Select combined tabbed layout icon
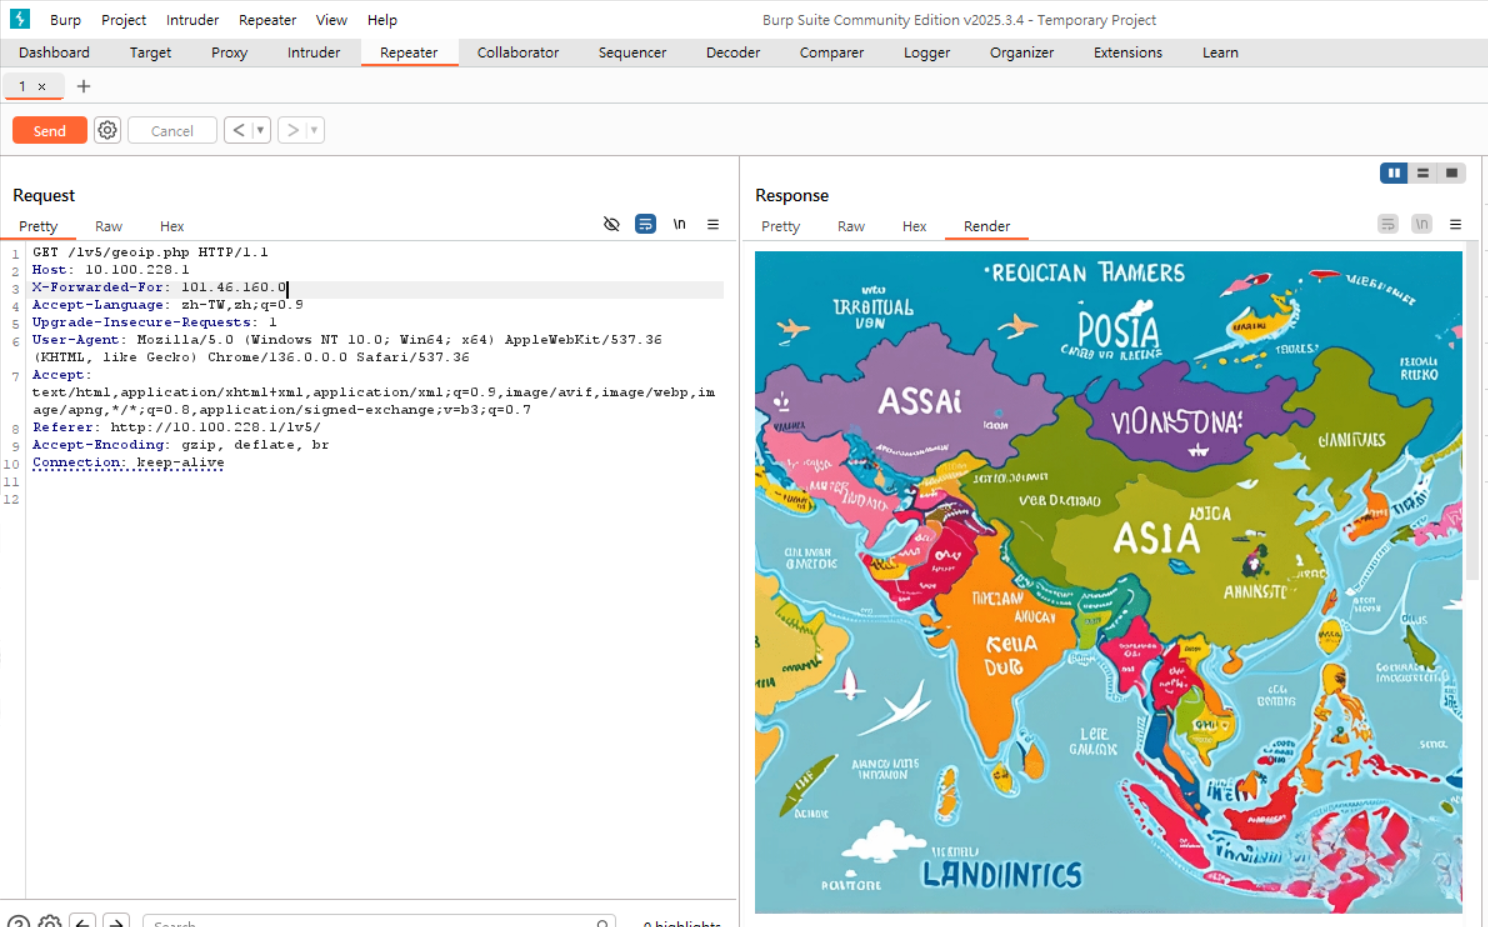Screen dimensions: 1488x927 tap(1452, 173)
